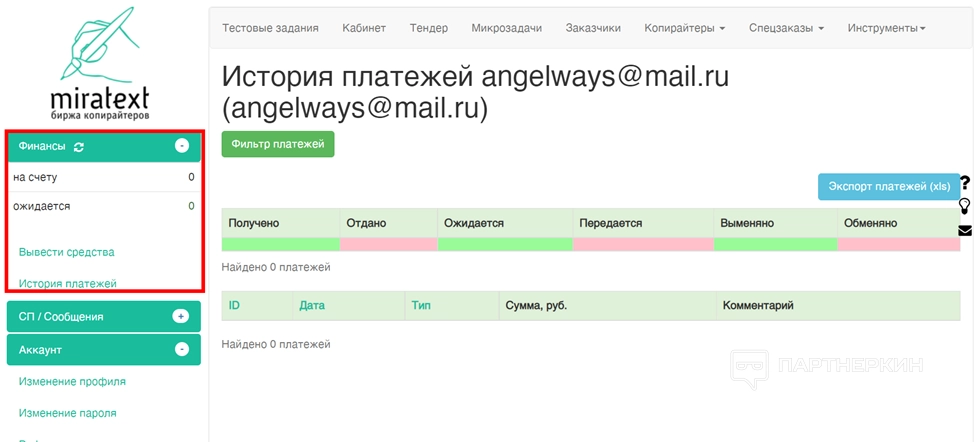Click the на счету balance row
The image size is (974, 442).
coord(104,177)
